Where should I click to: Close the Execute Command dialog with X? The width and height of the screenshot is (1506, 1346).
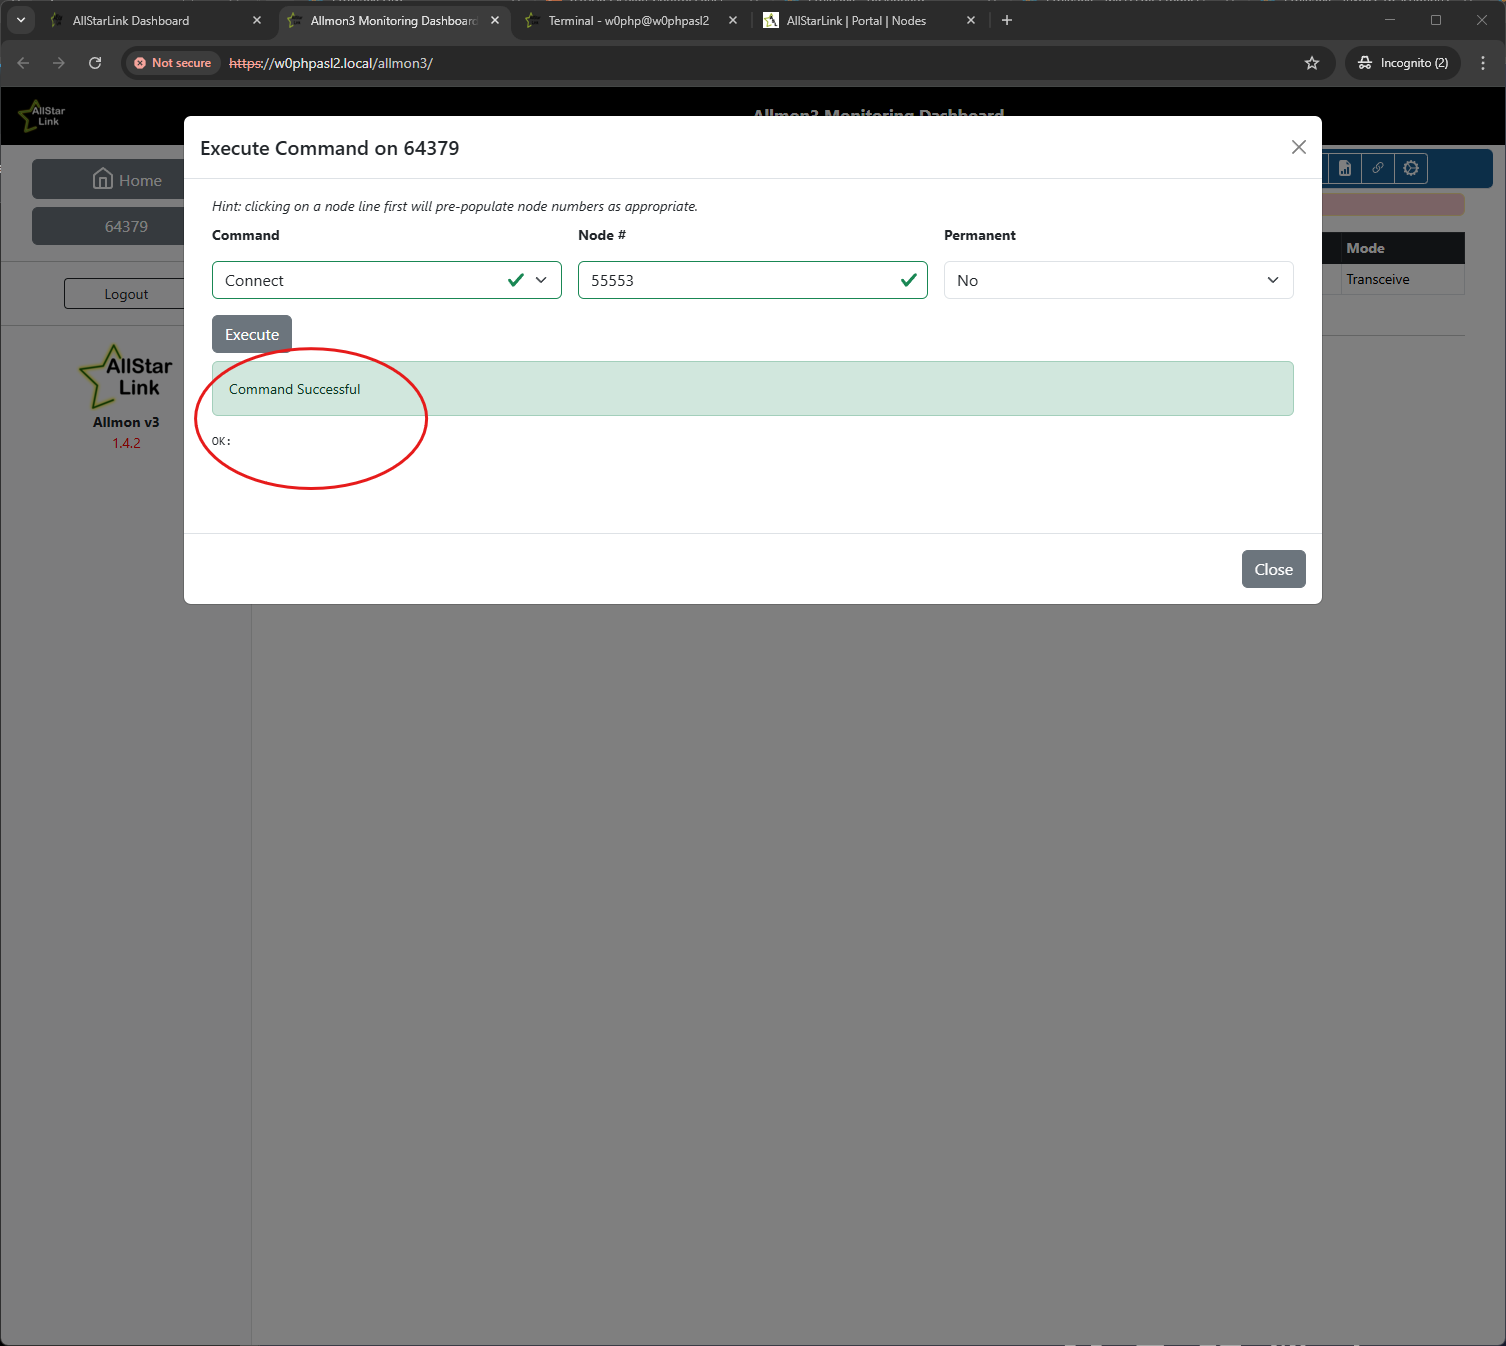(x=1298, y=147)
